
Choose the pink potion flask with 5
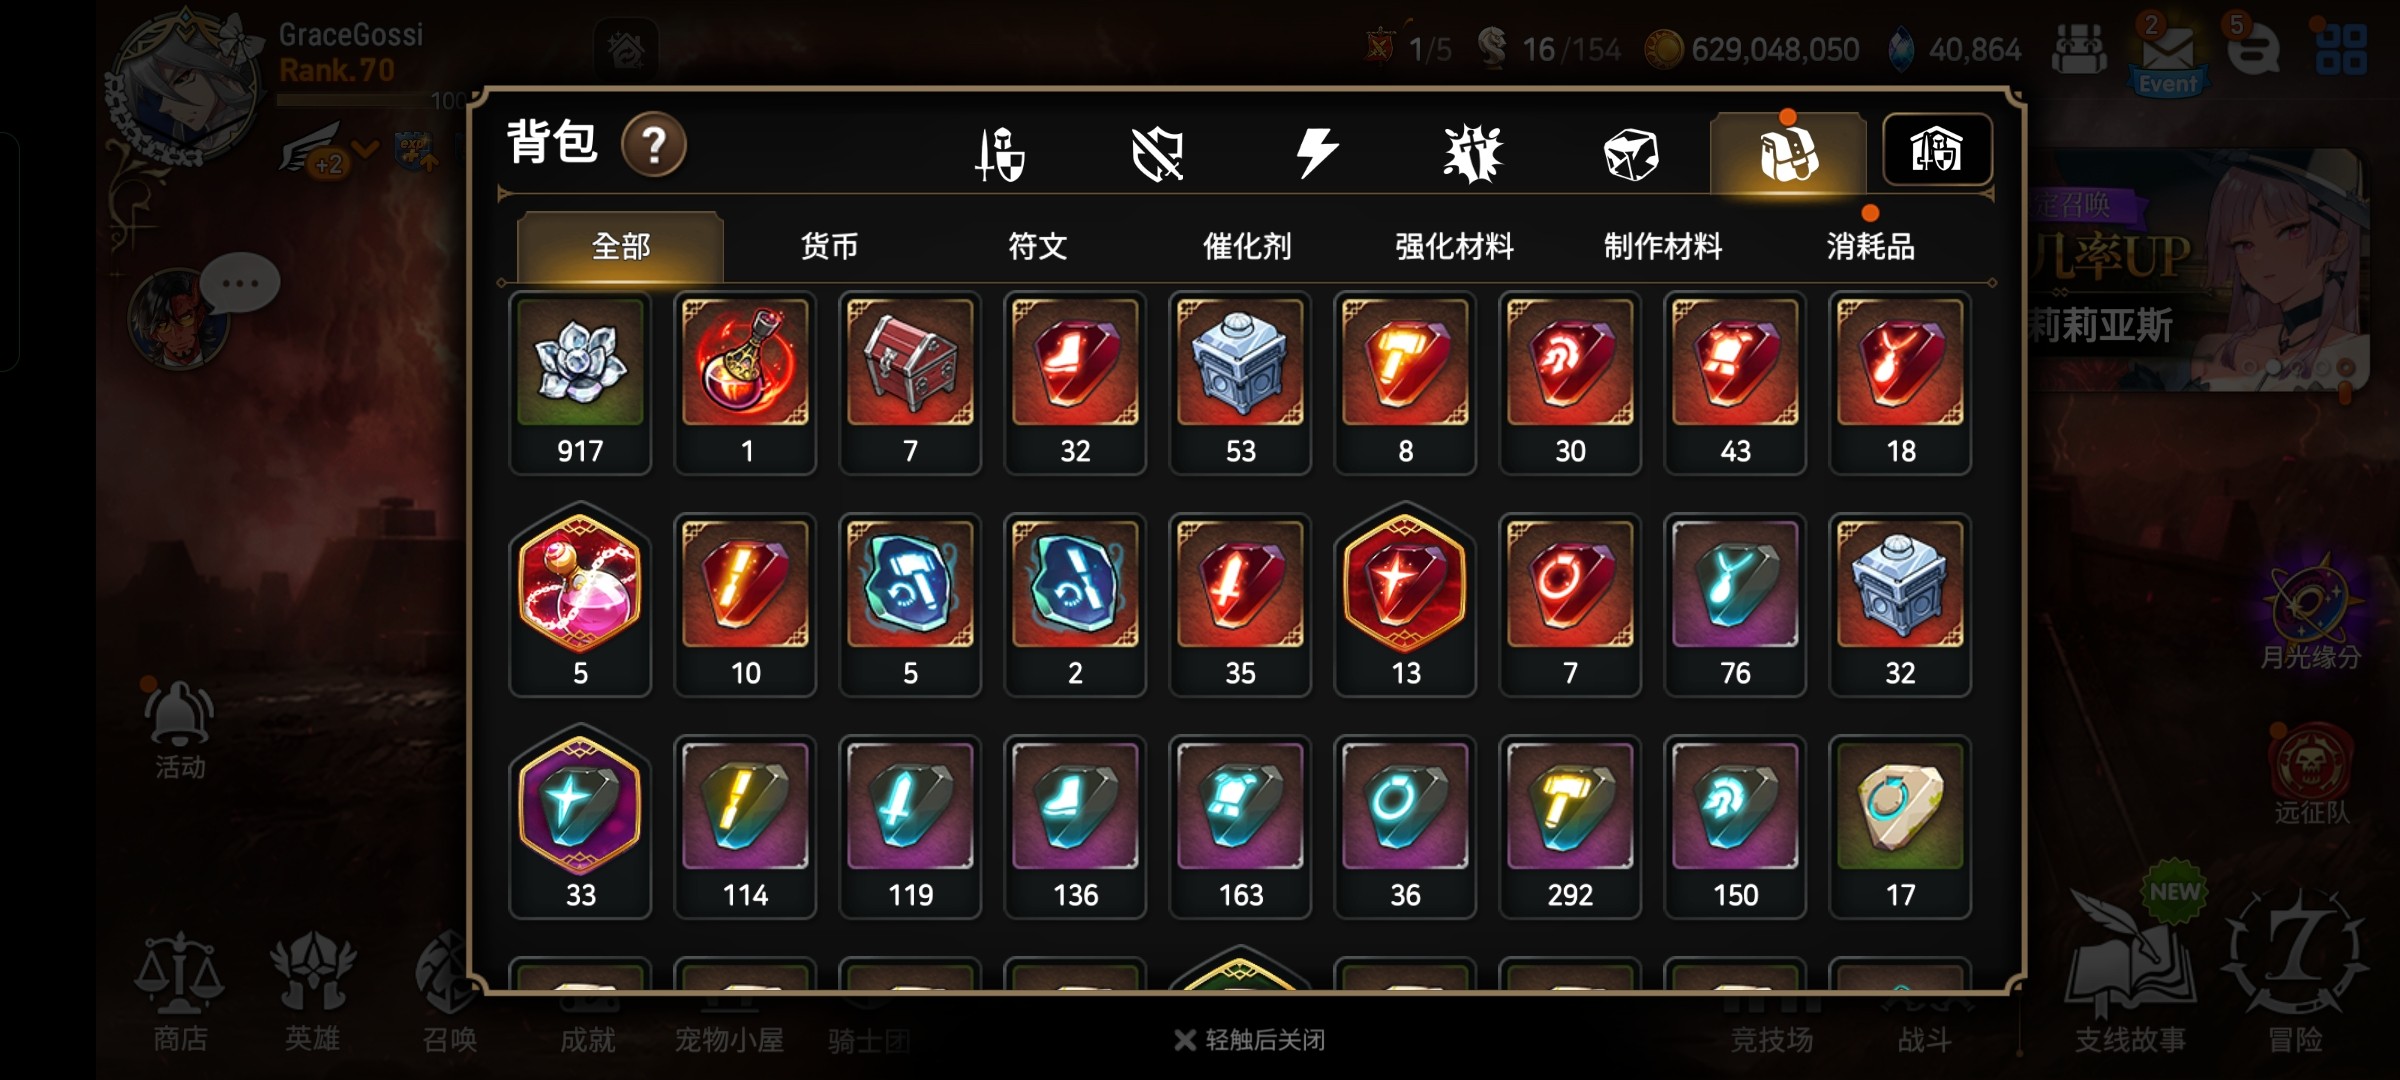pos(580,603)
